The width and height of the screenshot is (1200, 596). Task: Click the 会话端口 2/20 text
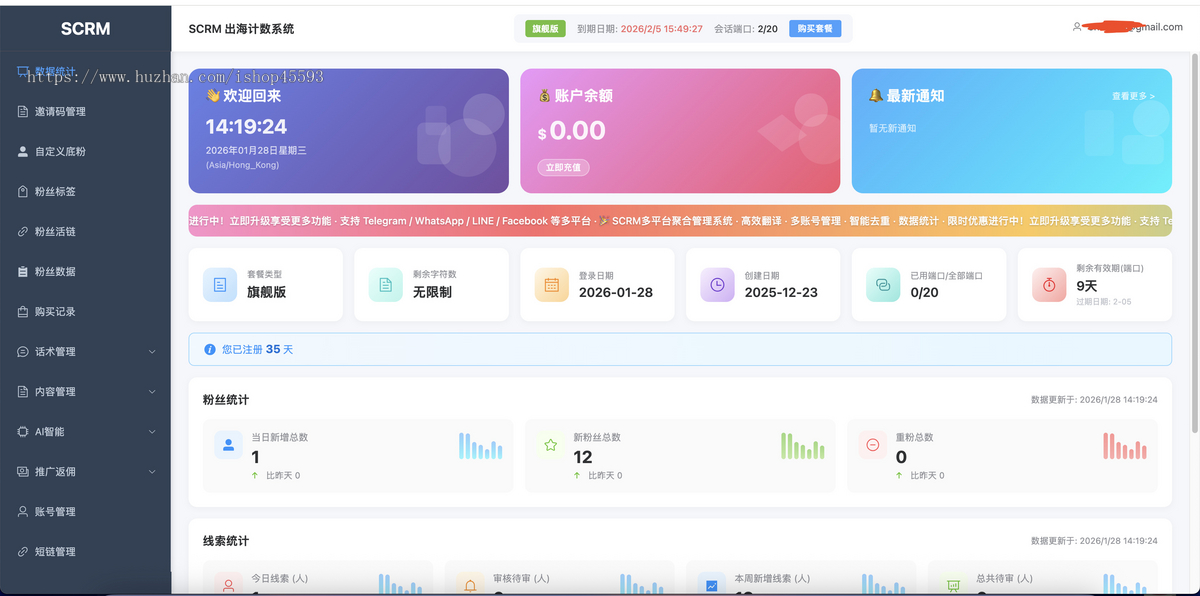746,29
